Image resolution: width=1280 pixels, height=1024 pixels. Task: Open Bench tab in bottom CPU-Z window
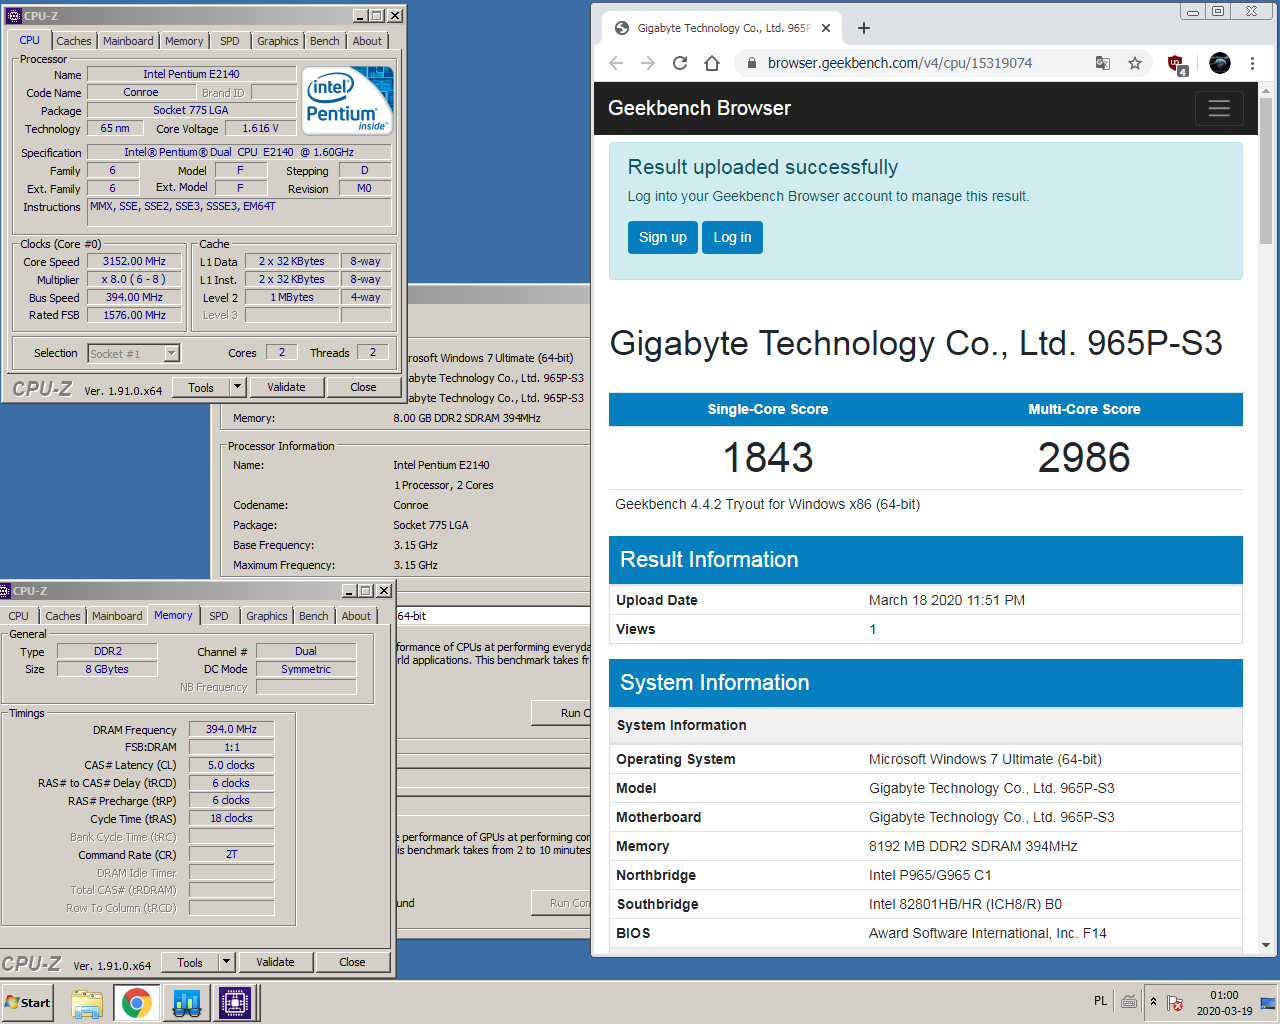click(x=313, y=616)
